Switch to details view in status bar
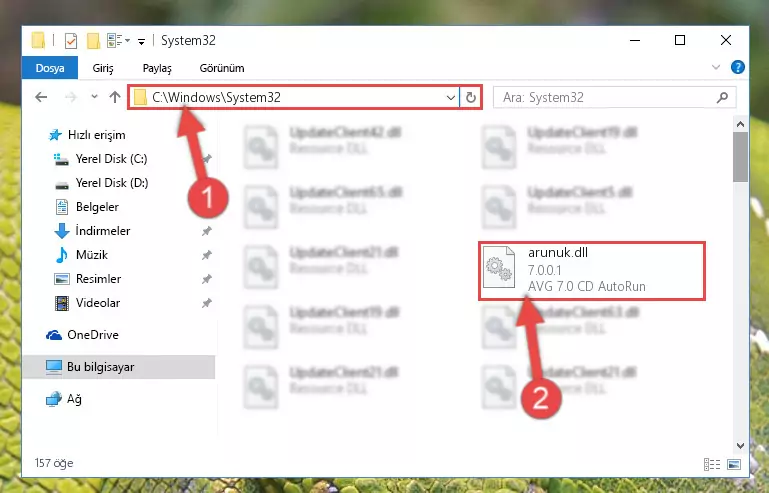769x493 pixels. [x=712, y=464]
